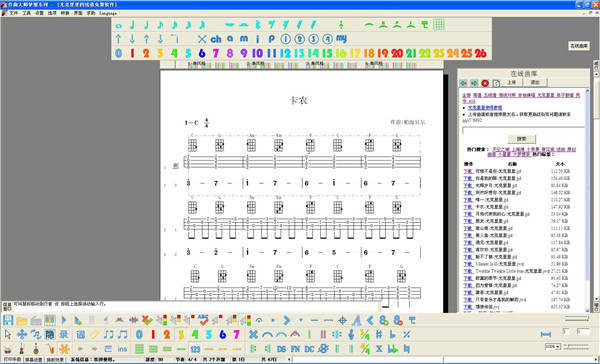Open the zoom percentage dropdown
The image size is (600, 364).
pos(553,346)
